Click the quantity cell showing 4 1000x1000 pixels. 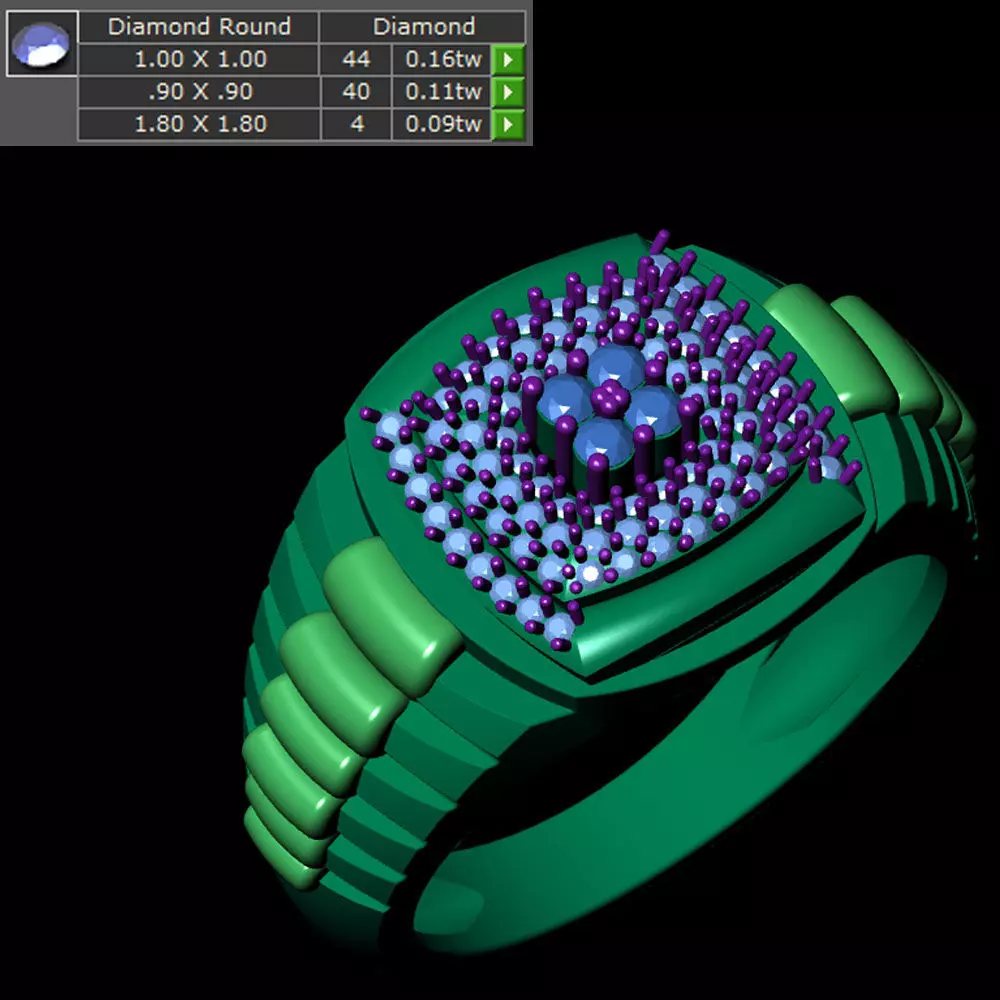pyautogui.click(x=356, y=124)
